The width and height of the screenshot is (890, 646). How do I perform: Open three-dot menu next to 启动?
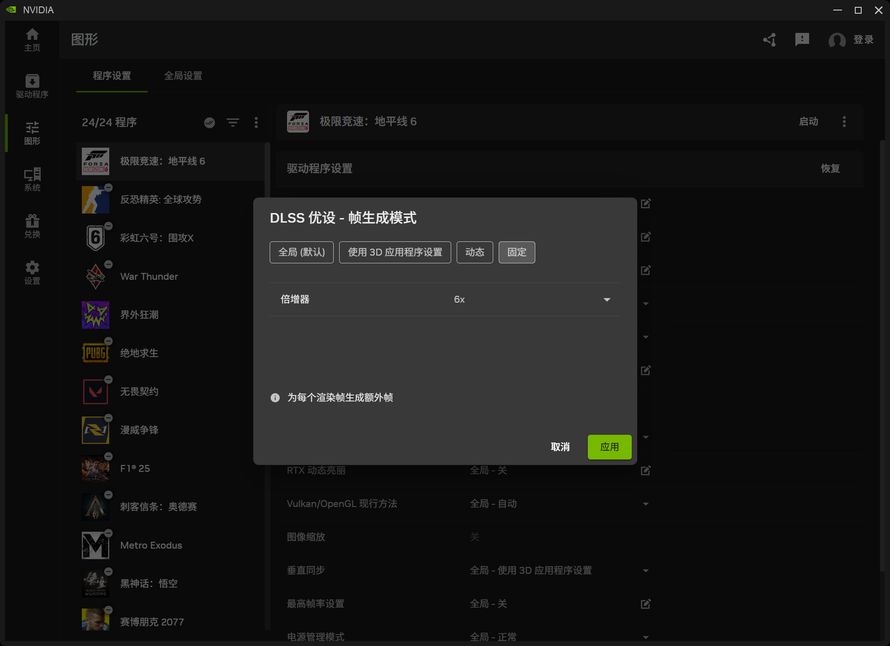click(844, 121)
